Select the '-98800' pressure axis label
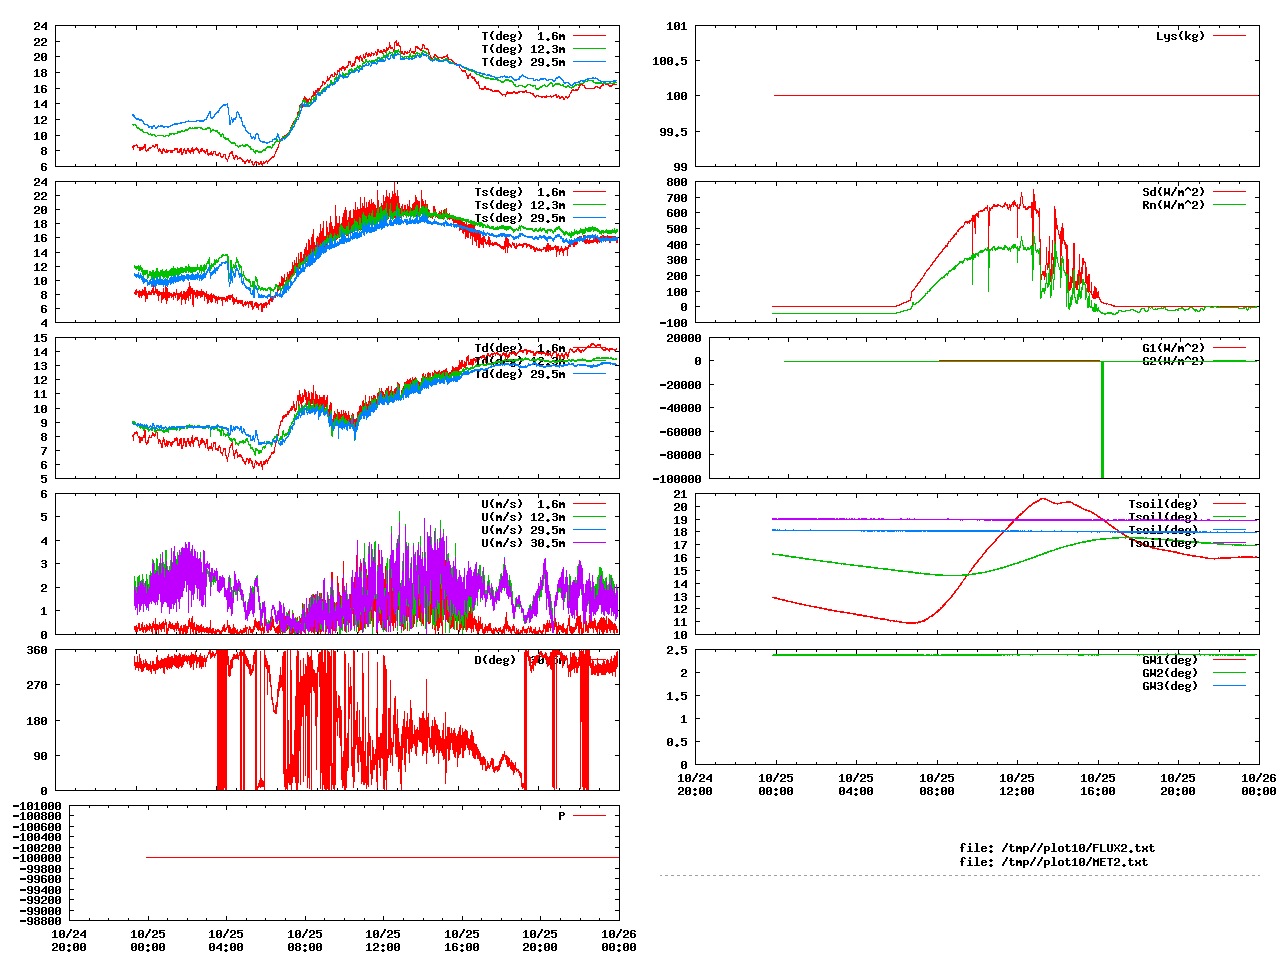The image size is (1280, 960). pos(40,921)
